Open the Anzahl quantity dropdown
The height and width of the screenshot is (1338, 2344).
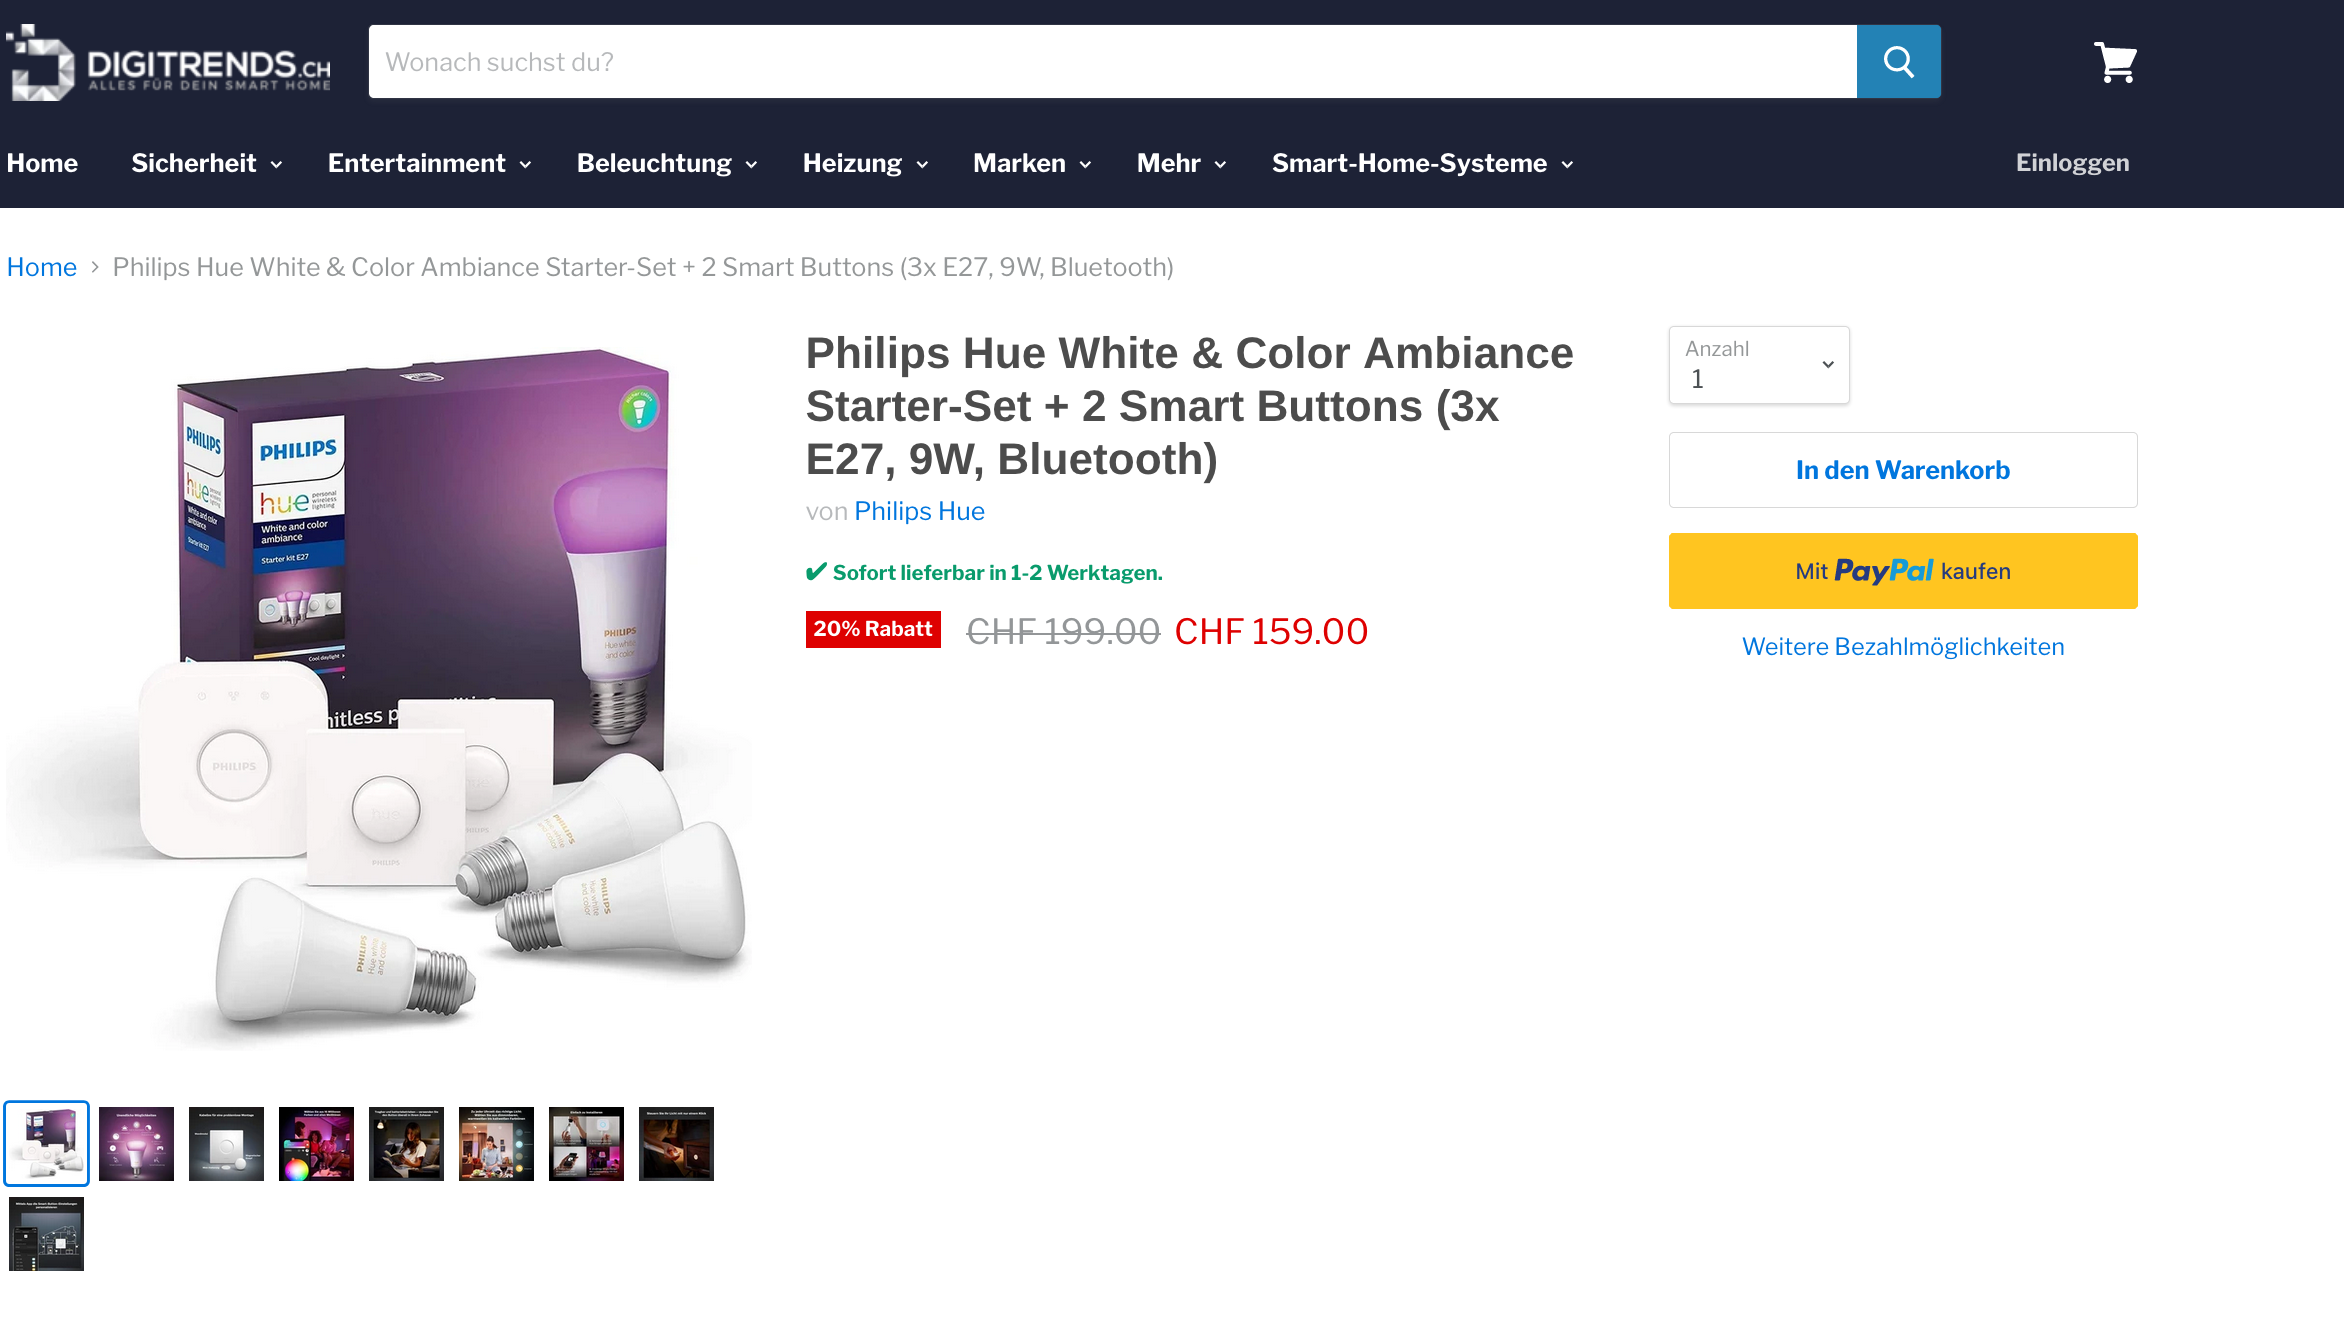[1758, 365]
